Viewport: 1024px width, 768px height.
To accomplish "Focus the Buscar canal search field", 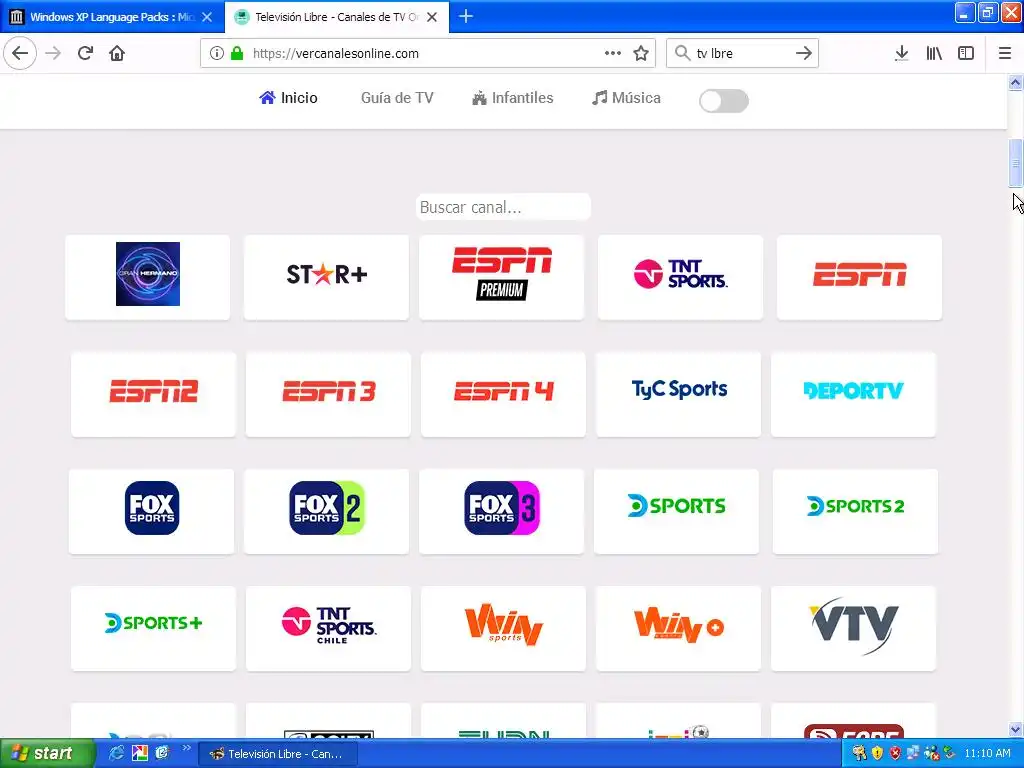I will click(x=503, y=207).
